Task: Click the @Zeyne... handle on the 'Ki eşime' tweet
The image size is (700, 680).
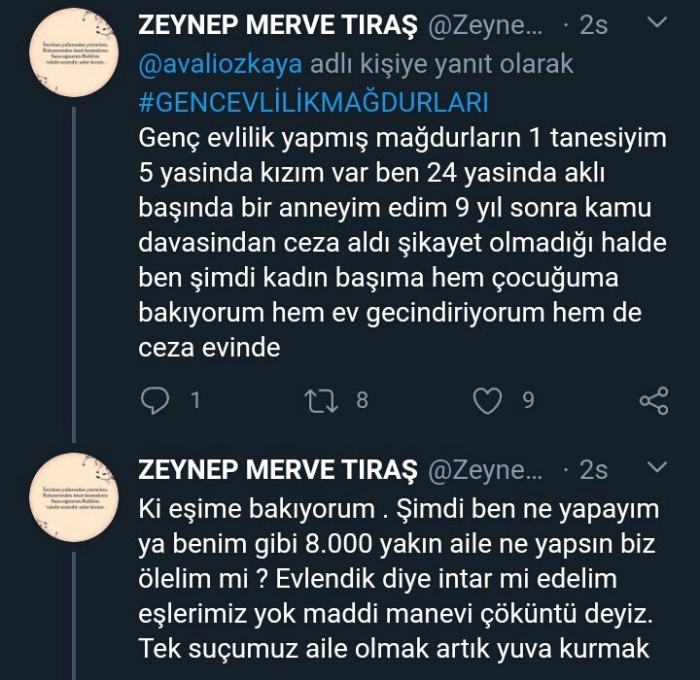Action: tap(485, 469)
